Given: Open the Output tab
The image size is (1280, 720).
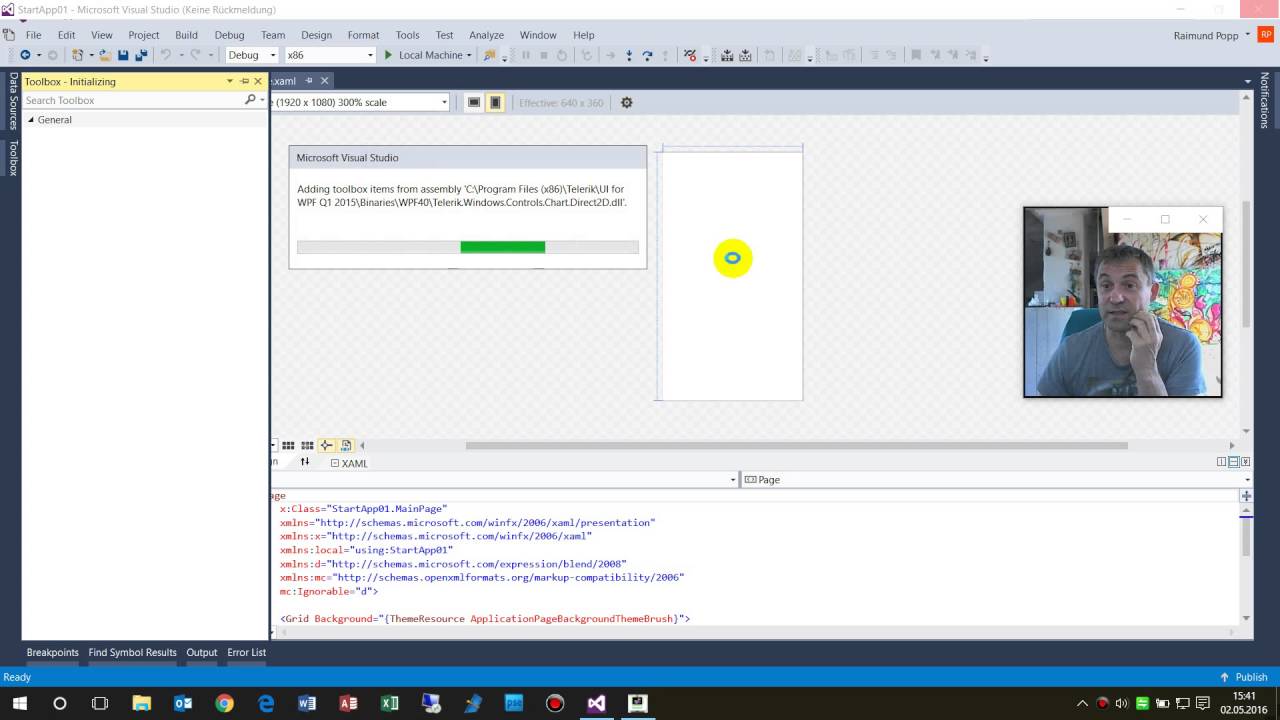Looking at the screenshot, I should [201, 652].
